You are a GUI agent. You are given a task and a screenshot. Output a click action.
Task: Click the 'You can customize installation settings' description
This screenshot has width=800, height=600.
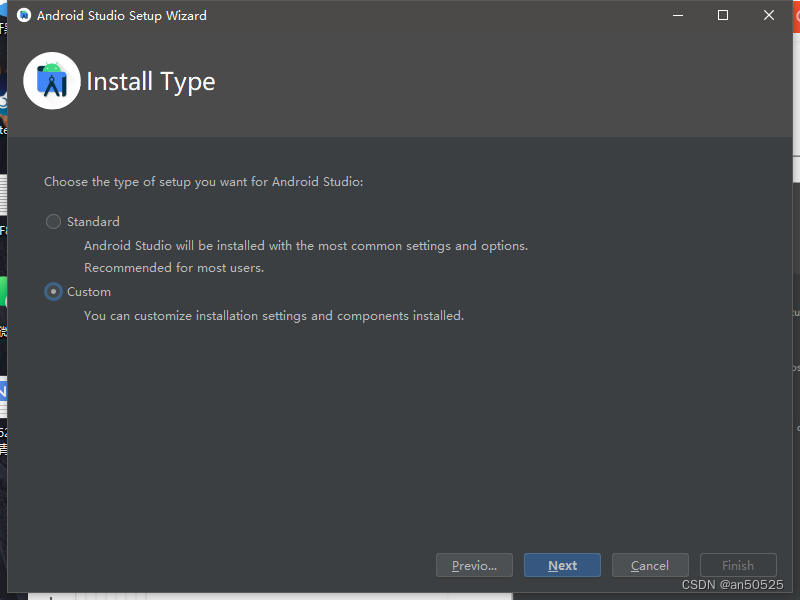(274, 316)
